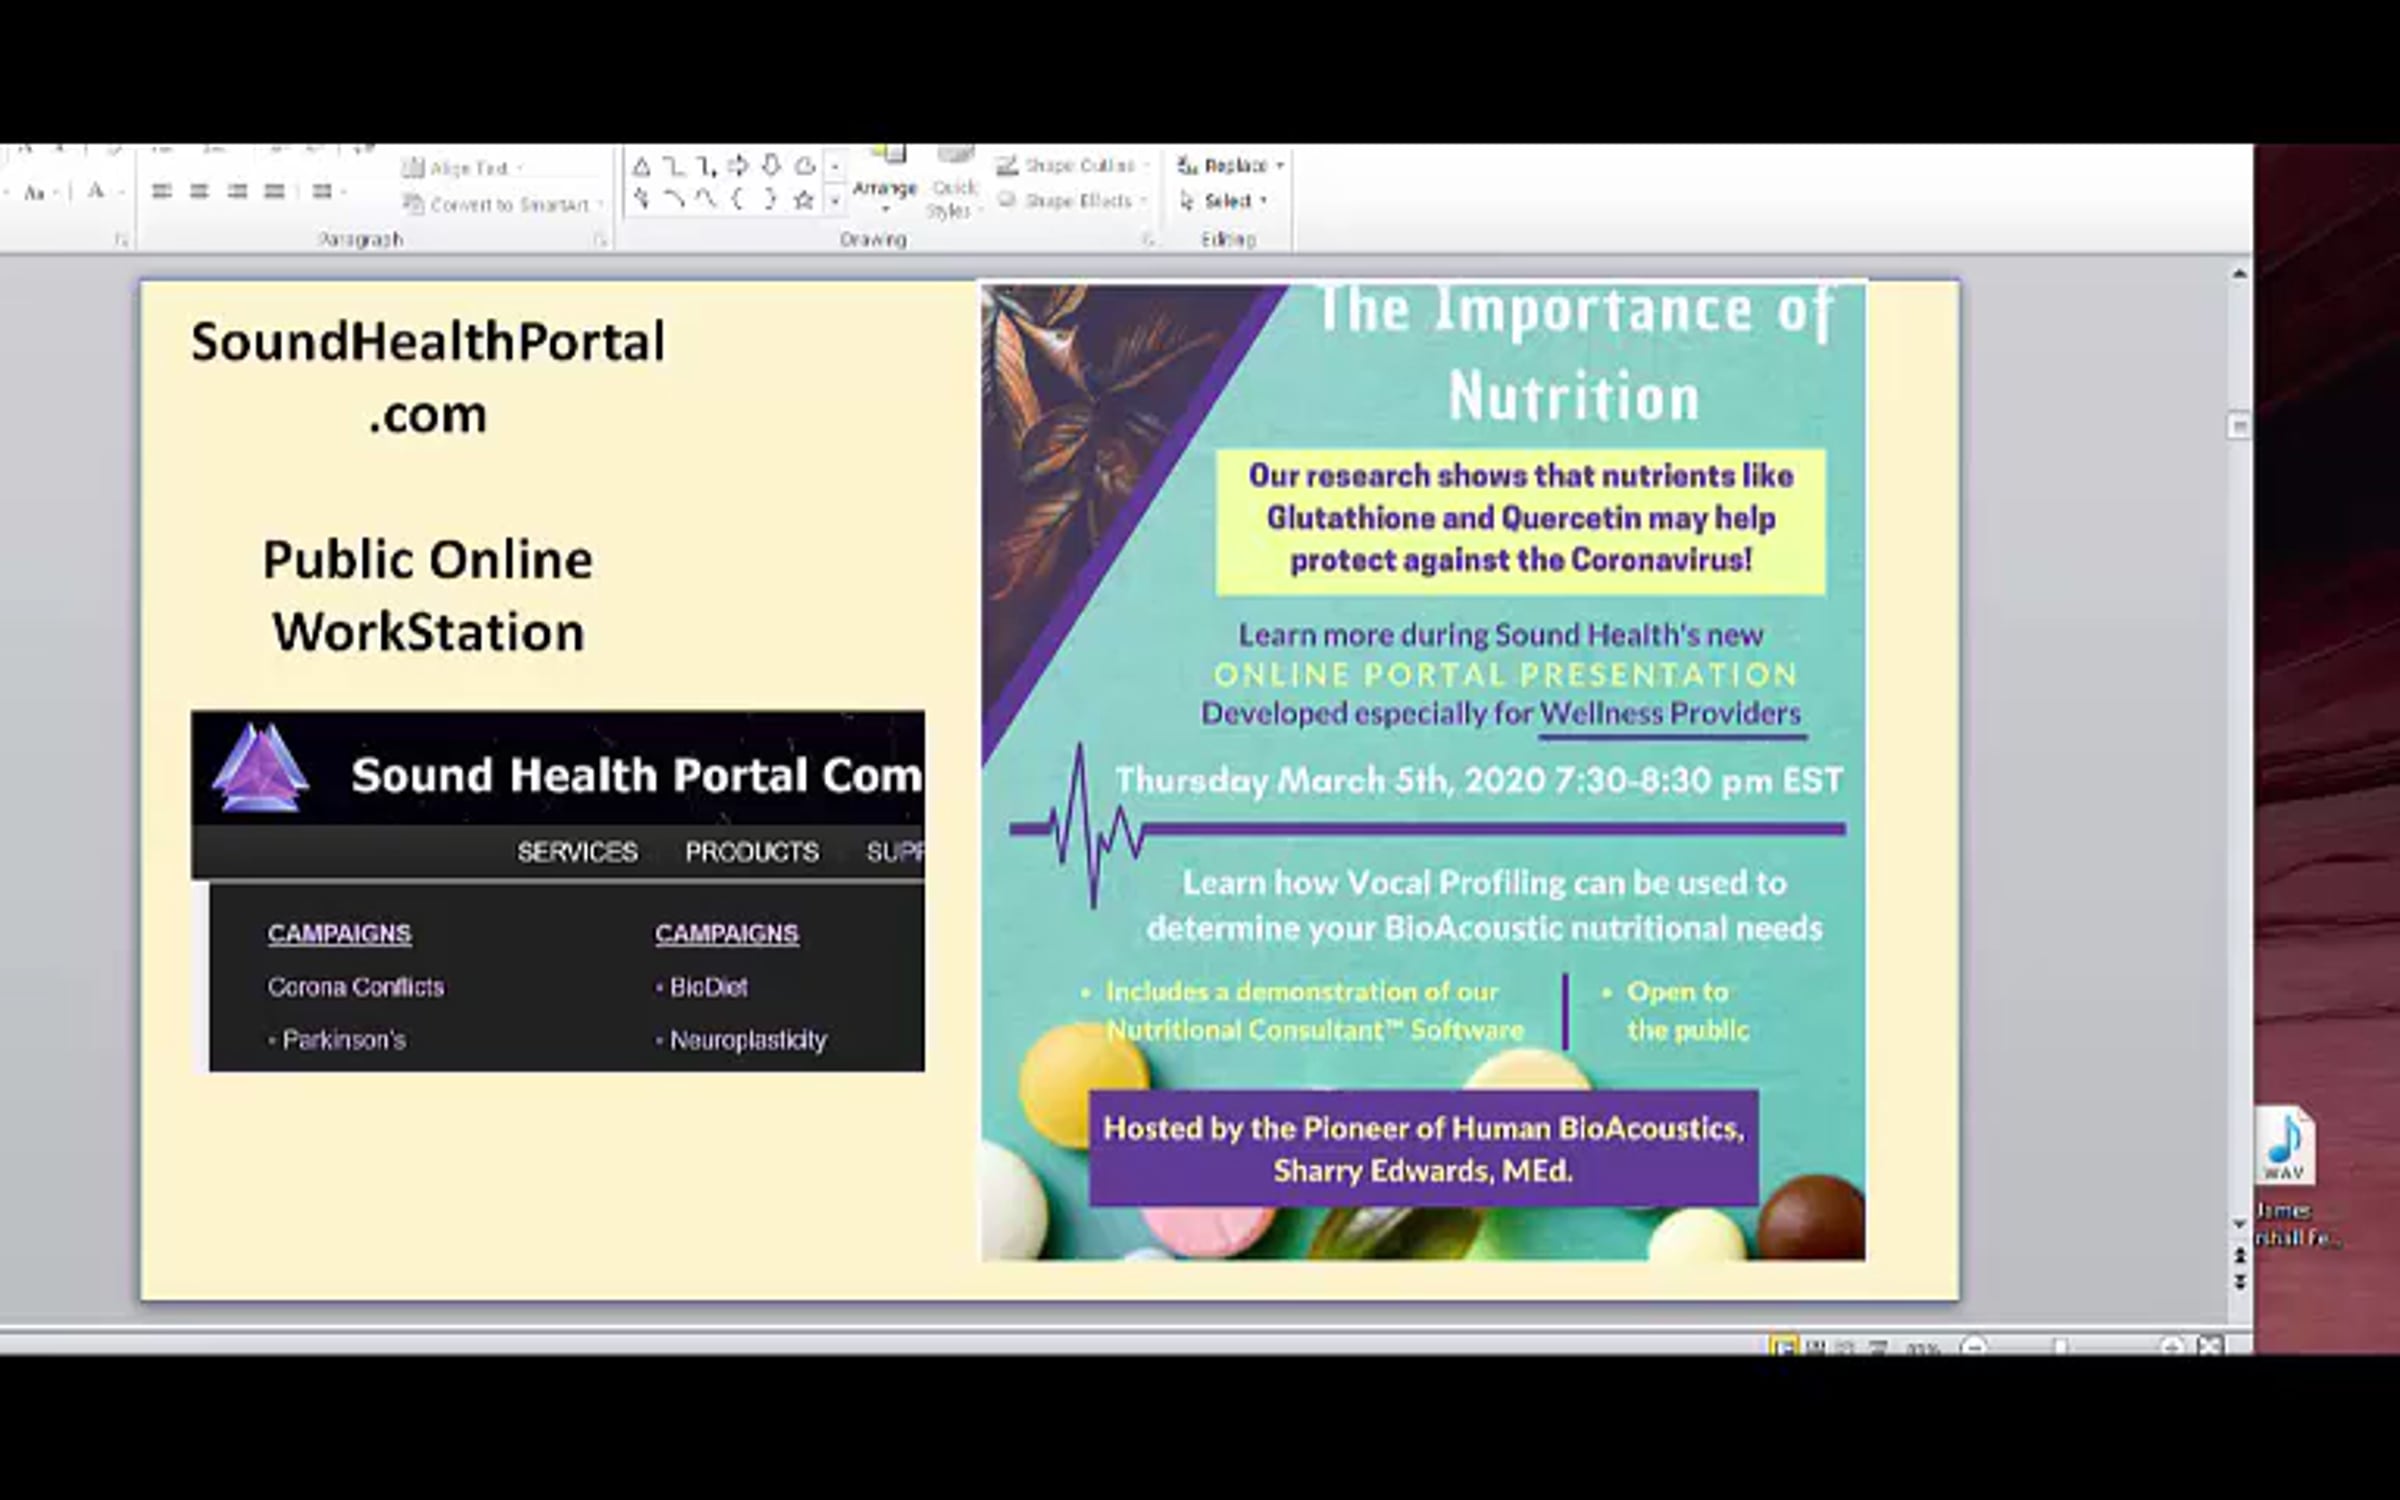This screenshot has width=2400, height=1500.
Task: Click the Corona Conflicts entry
Action: click(x=356, y=987)
